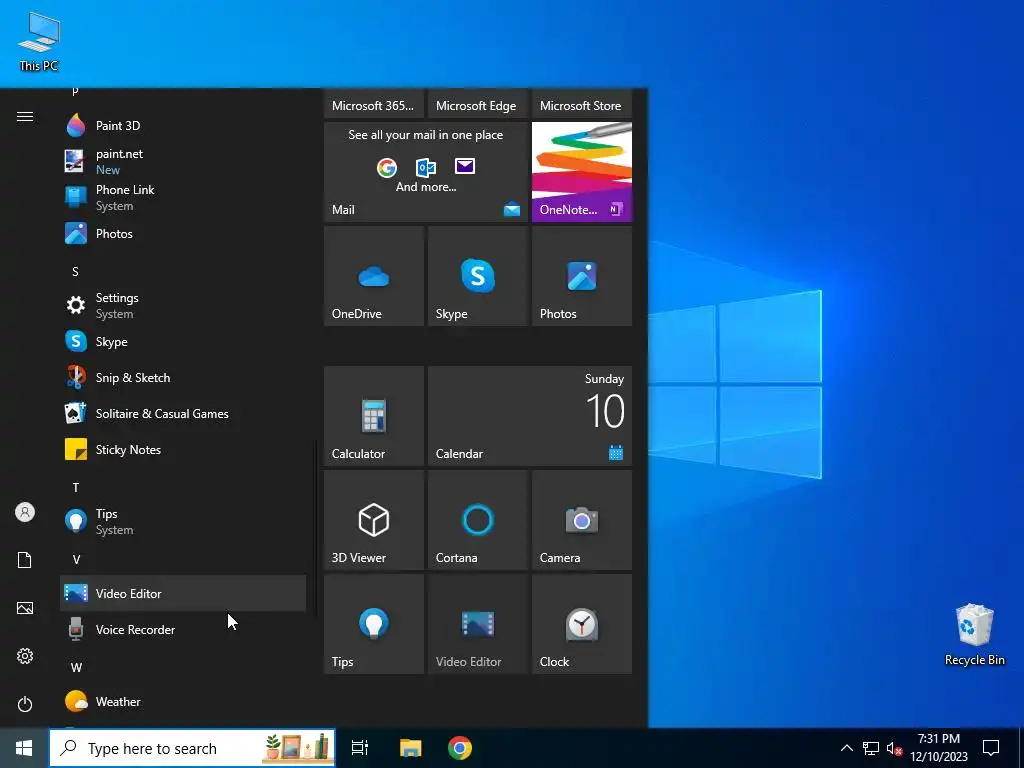Viewport: 1024px width, 768px height.
Task: Click the muted volume tray icon
Action: pyautogui.click(x=894, y=748)
